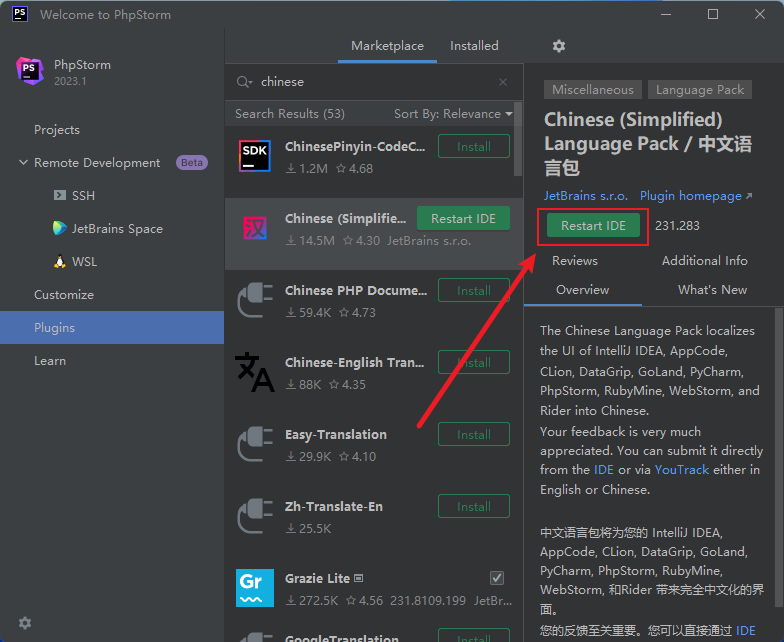This screenshot has height=642, width=784.
Task: Click the plugin list scrollbar
Action: point(518,140)
